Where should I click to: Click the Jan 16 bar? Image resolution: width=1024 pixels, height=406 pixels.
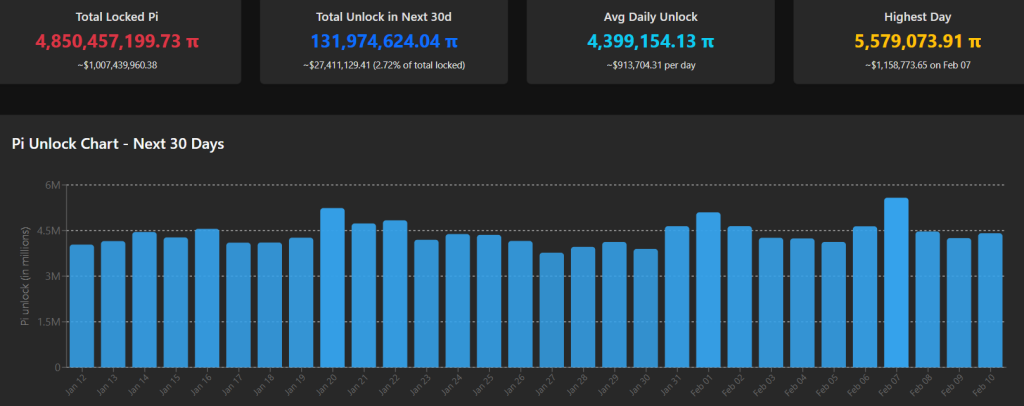[x=207, y=300]
